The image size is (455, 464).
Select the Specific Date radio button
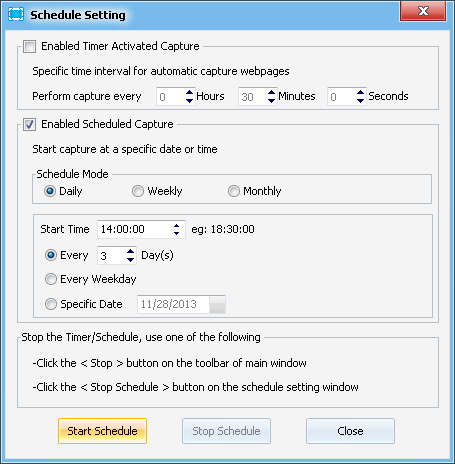[x=51, y=304]
